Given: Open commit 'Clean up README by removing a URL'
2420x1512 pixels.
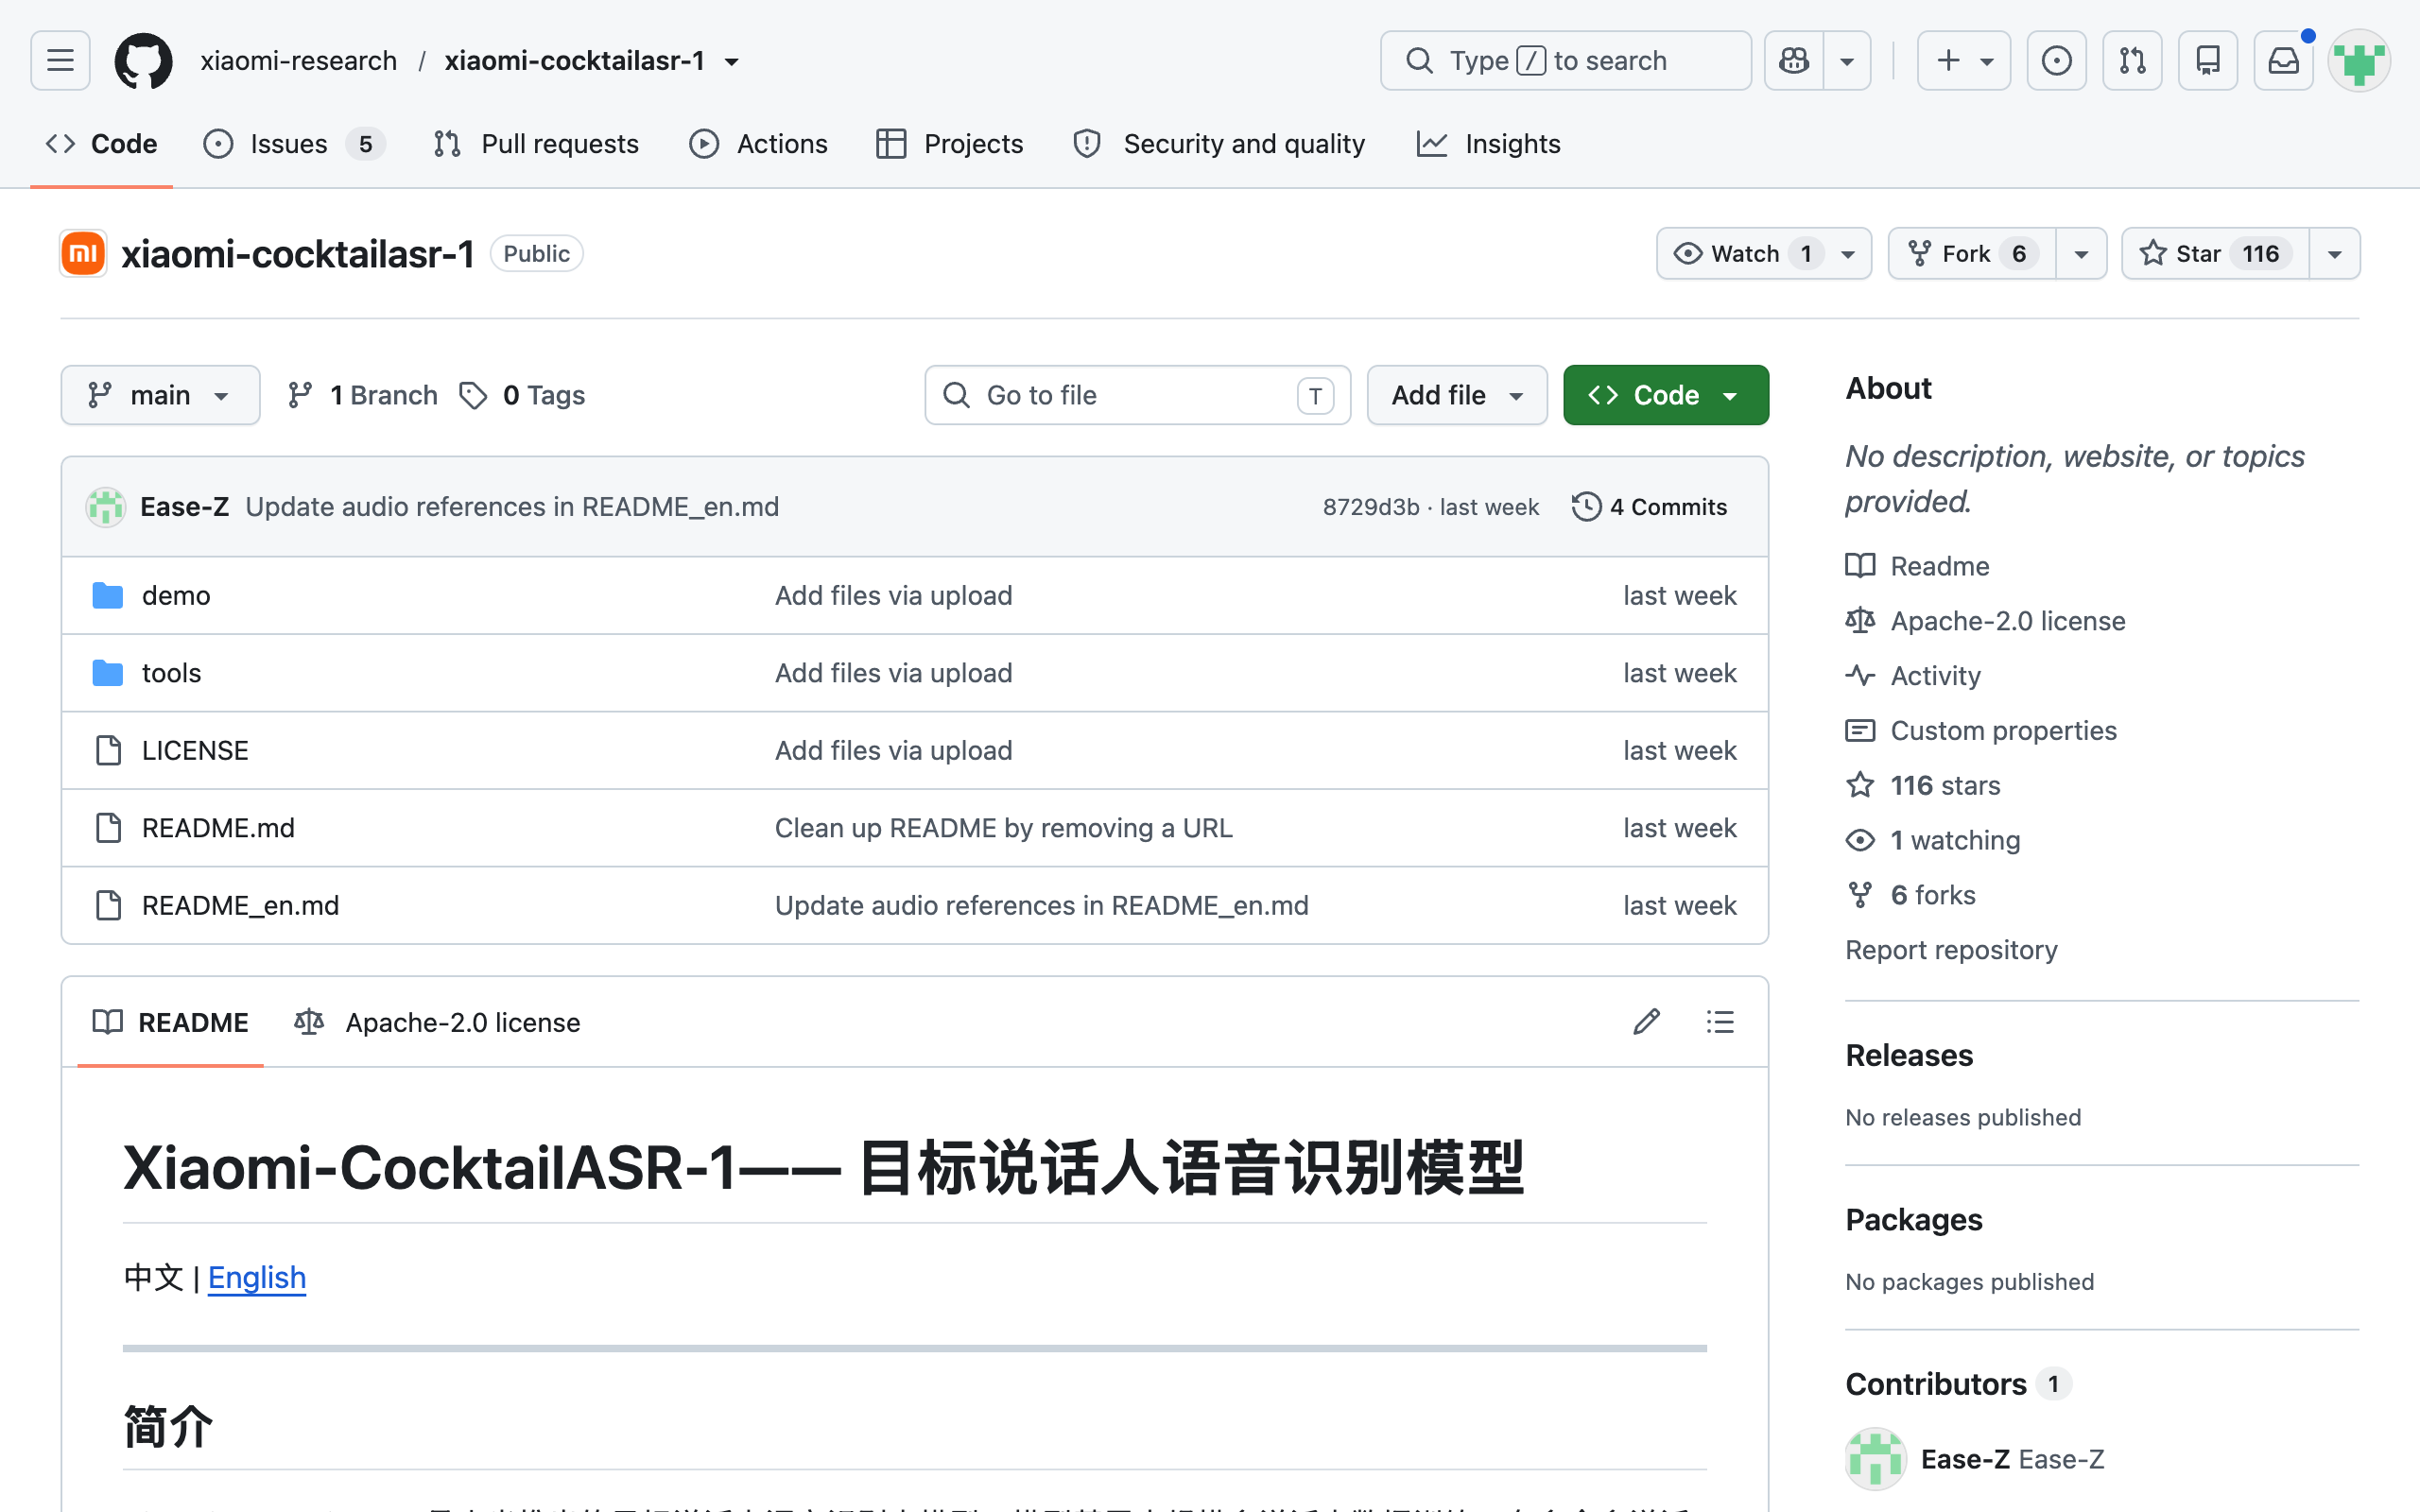Looking at the screenshot, I should [1003, 828].
